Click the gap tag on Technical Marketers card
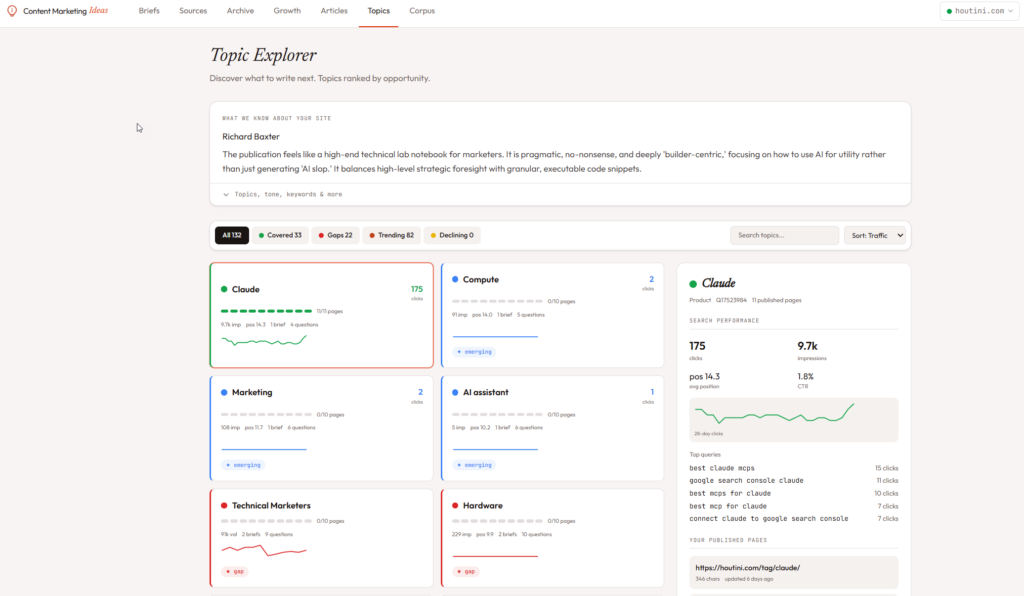 click(x=237, y=572)
